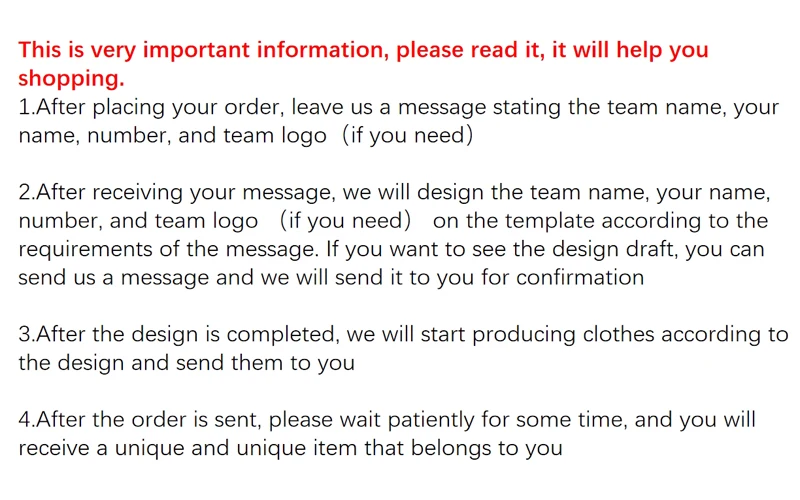Click the words 'team name' in step 1
The image size is (800, 500).
pos(667,108)
